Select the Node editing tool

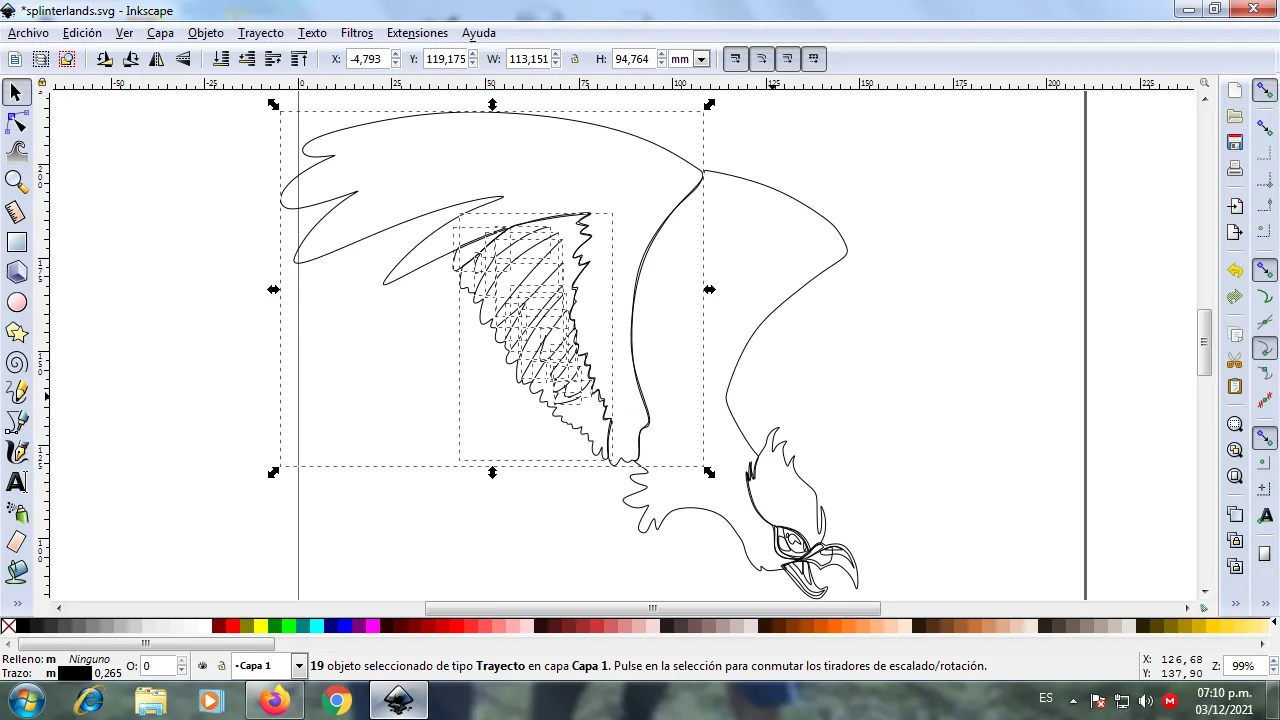tap(17, 123)
